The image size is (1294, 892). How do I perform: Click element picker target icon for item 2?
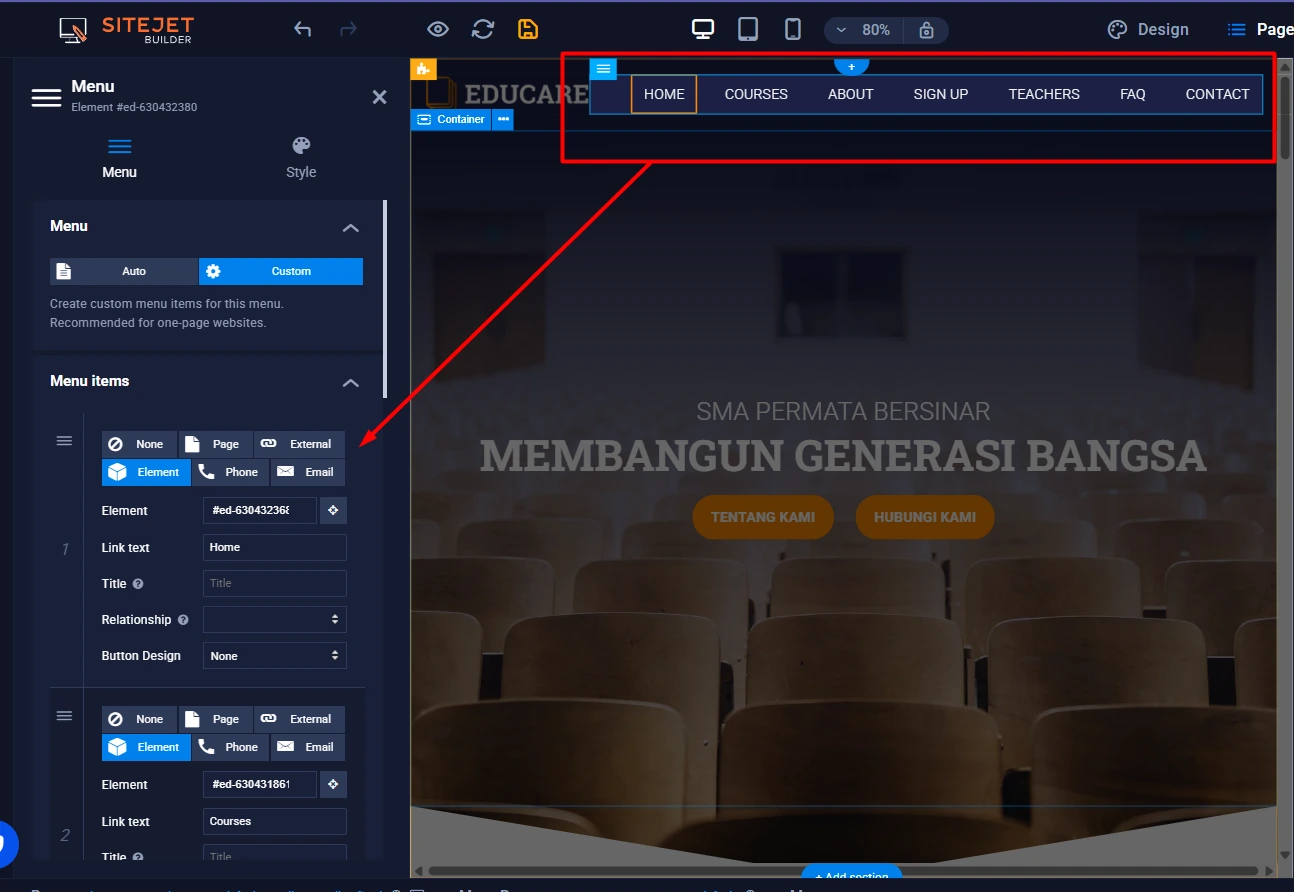point(333,784)
